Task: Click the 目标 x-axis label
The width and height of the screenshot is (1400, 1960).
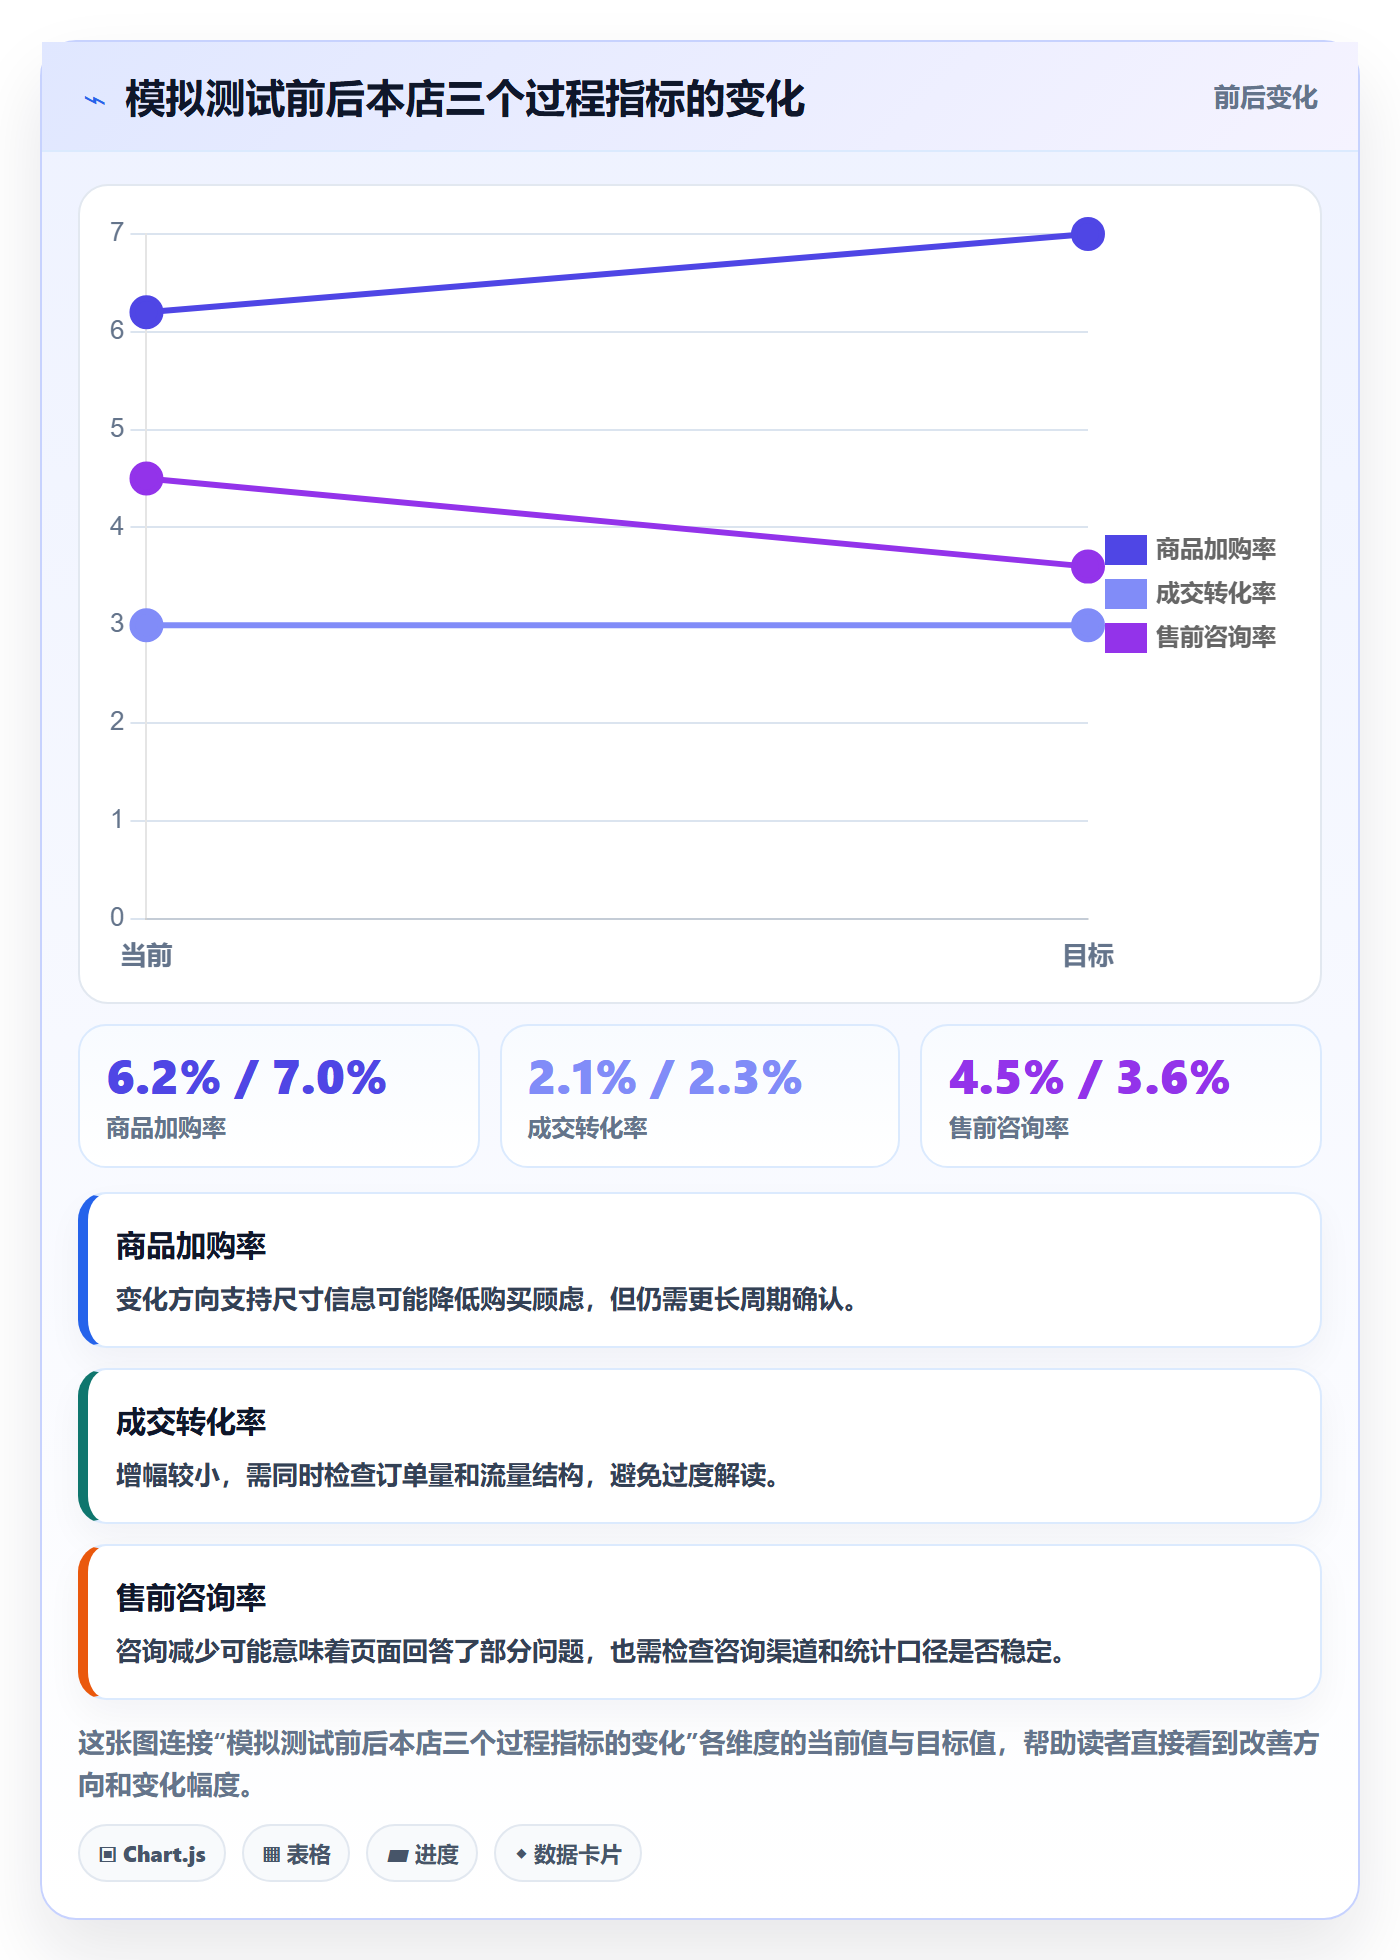Action: (x=1087, y=956)
